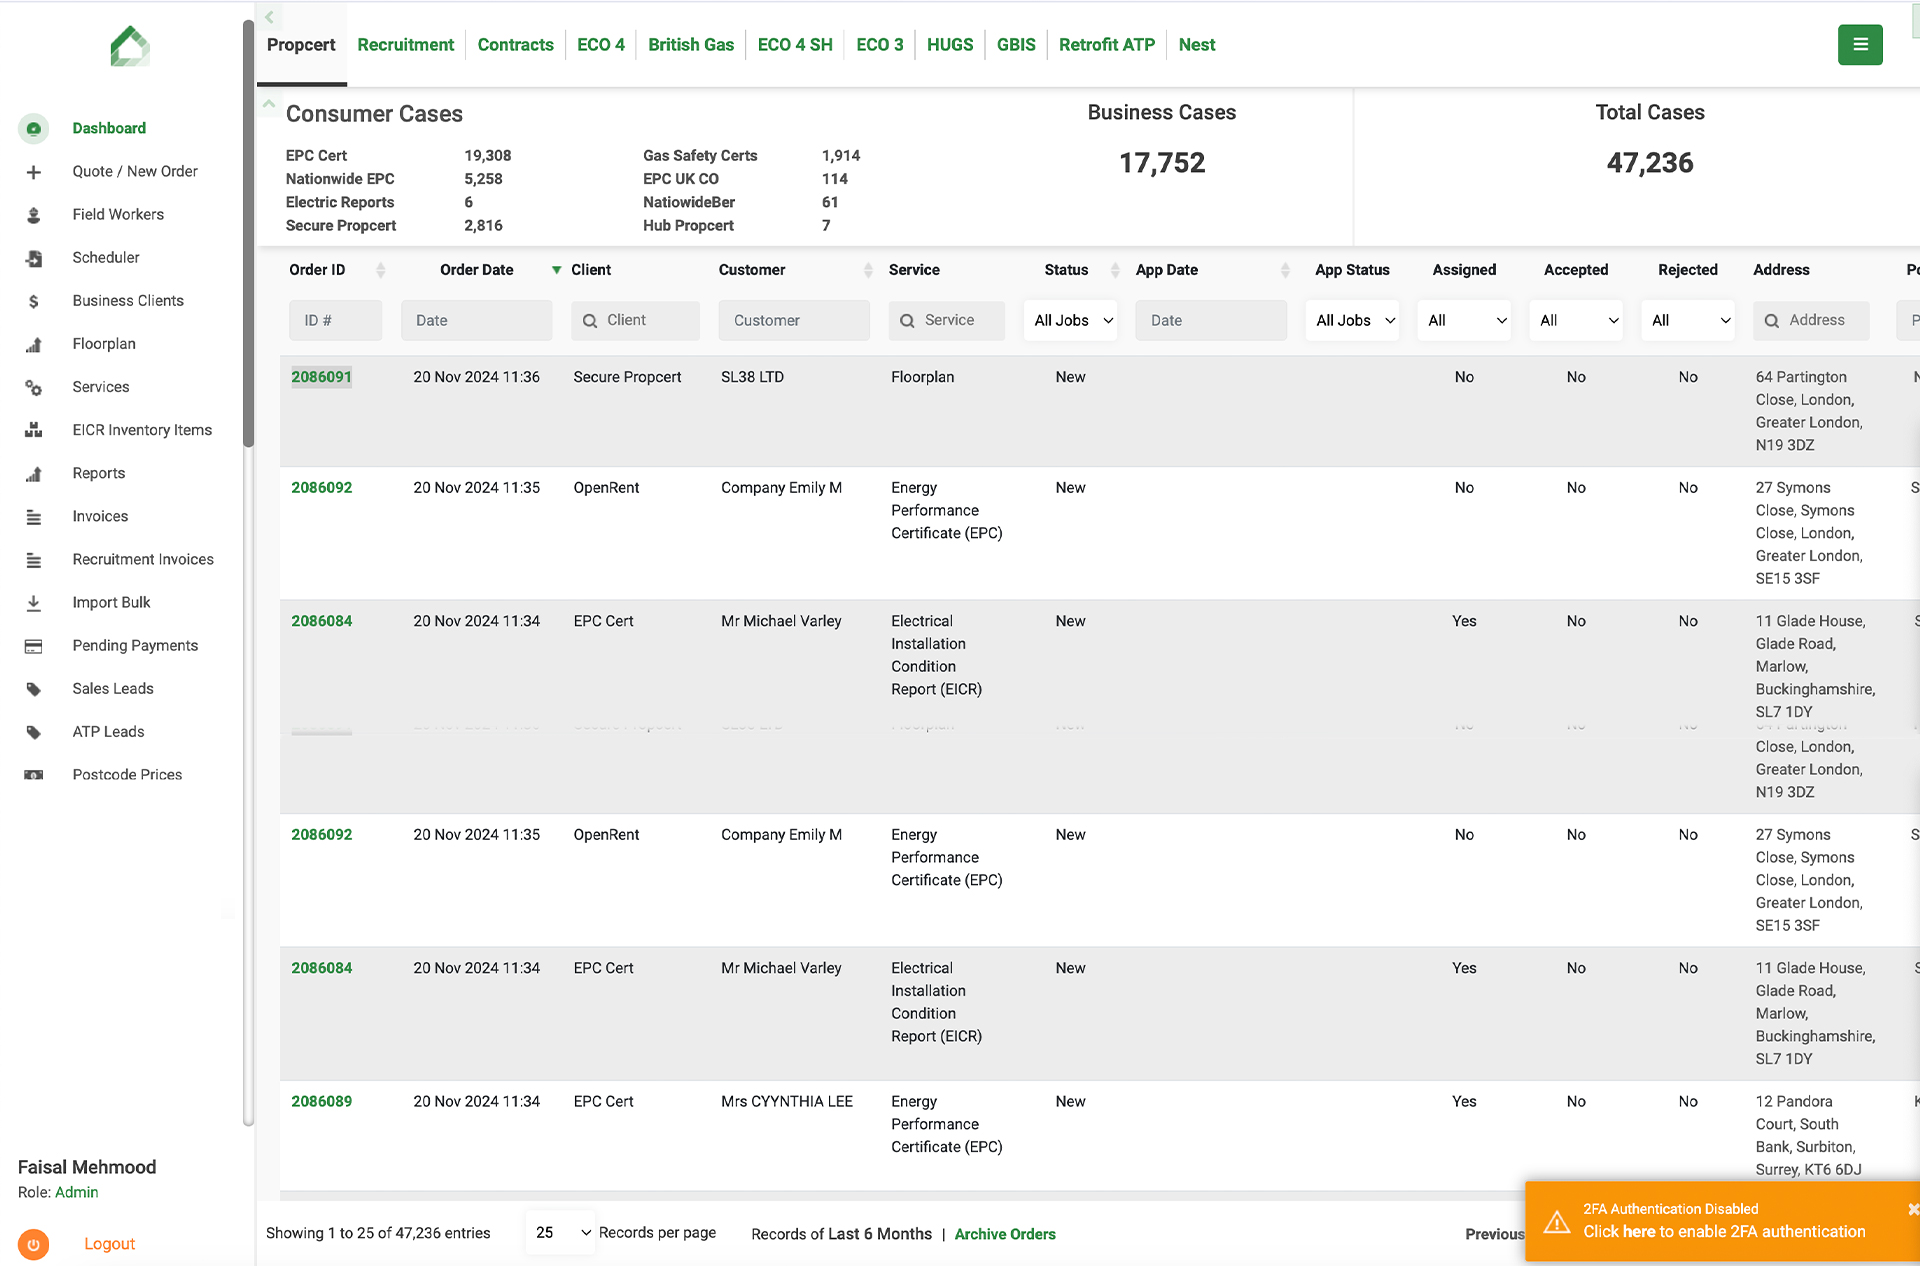Click 'here' to enable 2FA authentication
Viewport: 1920px width, 1266px height.
(1639, 1232)
